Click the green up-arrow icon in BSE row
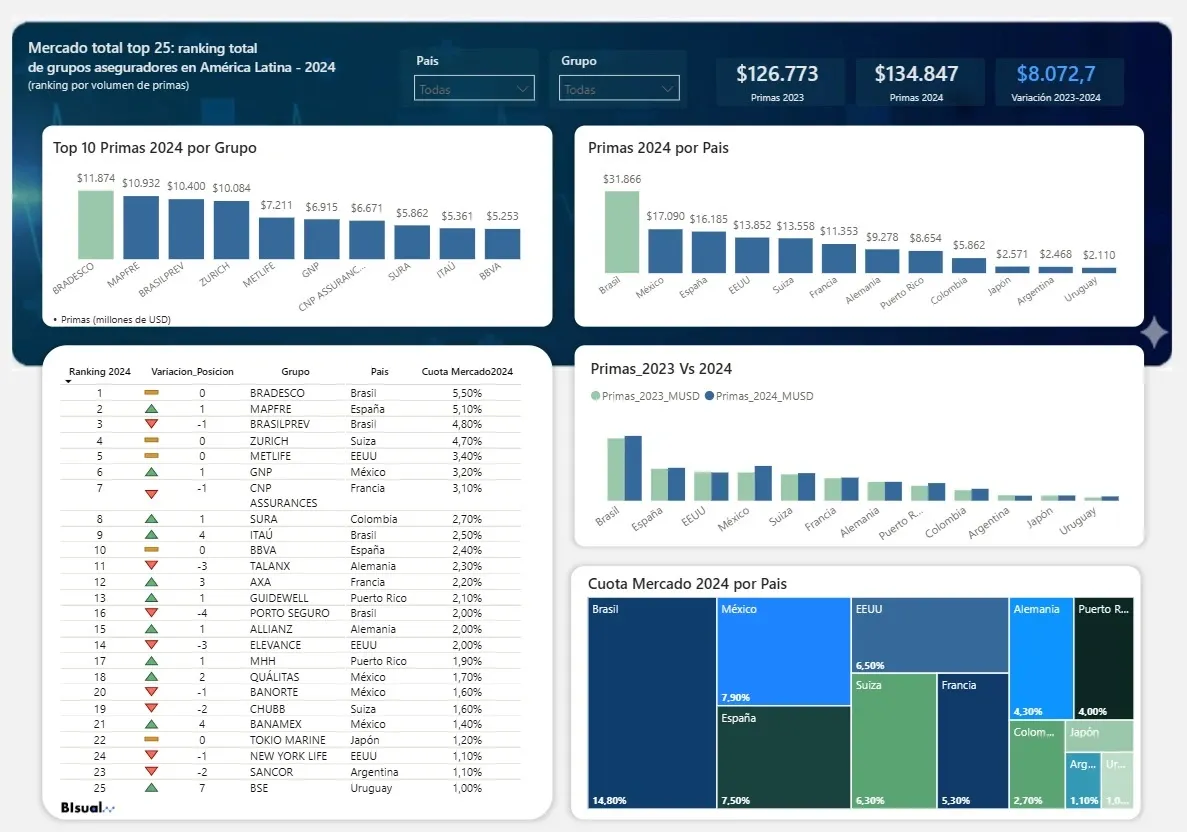 point(151,788)
